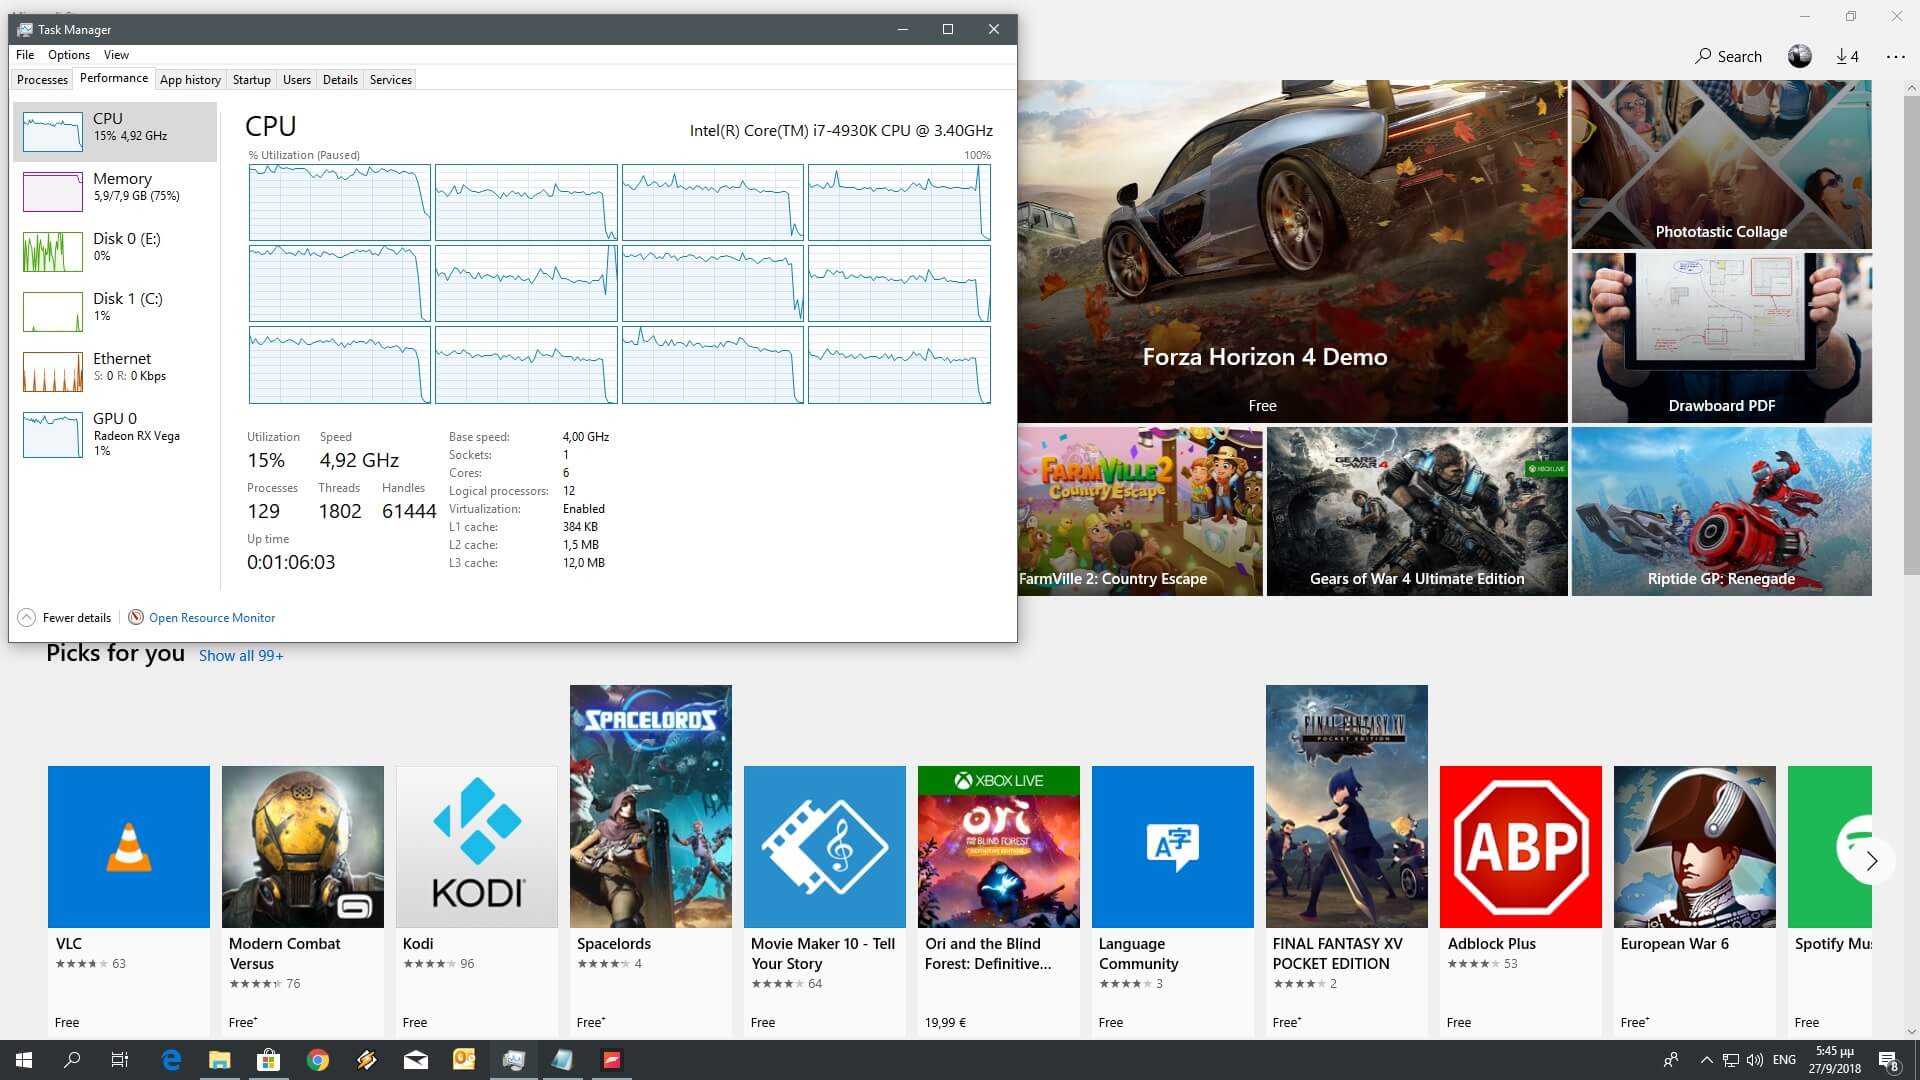1920x1080 pixels.
Task: Switch to Startup tab in Task Manager
Action: [251, 79]
